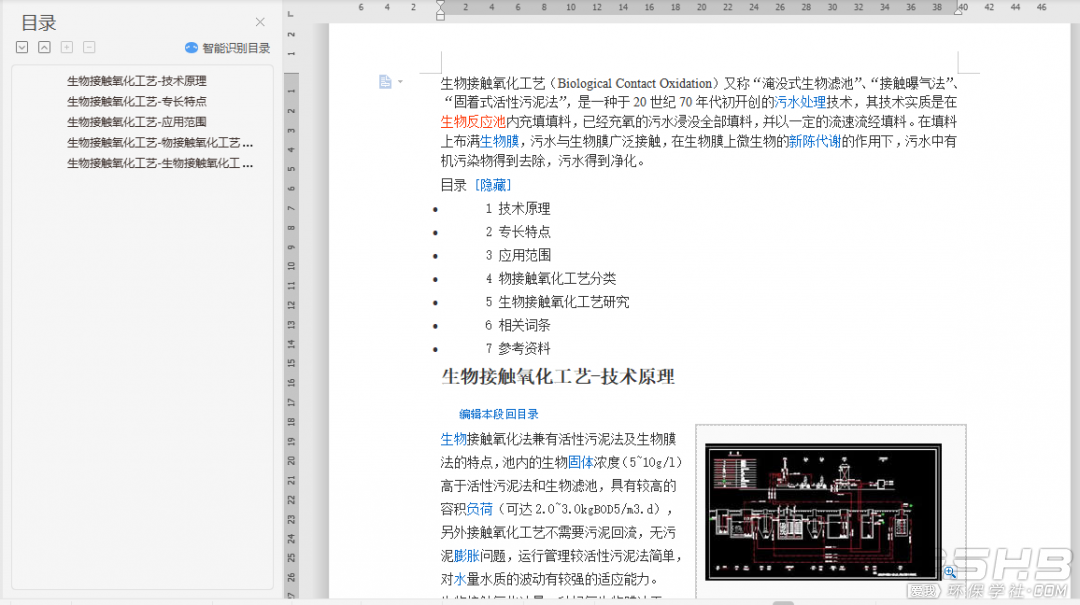The height and width of the screenshot is (605, 1080).
Task: Click list item 4 物接触氧化工艺分类
Action: pyautogui.click(x=550, y=278)
